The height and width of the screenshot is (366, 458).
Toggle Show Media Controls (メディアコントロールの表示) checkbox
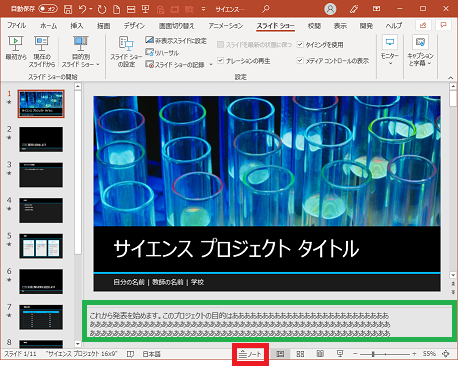point(300,61)
